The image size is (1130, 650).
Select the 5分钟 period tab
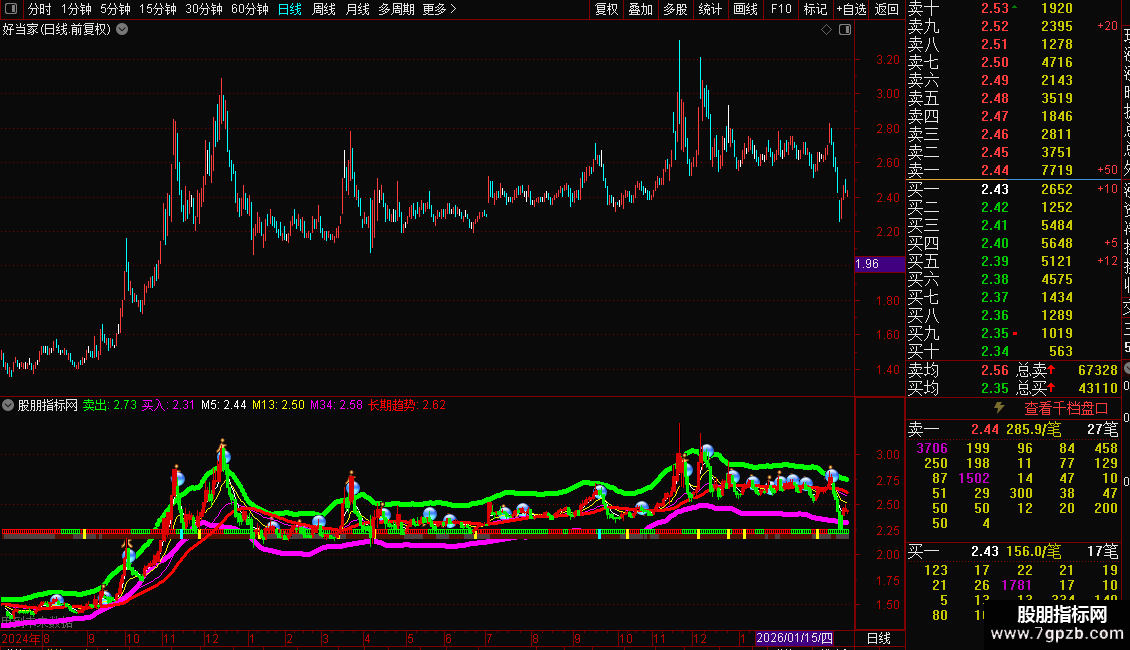pyautogui.click(x=115, y=9)
